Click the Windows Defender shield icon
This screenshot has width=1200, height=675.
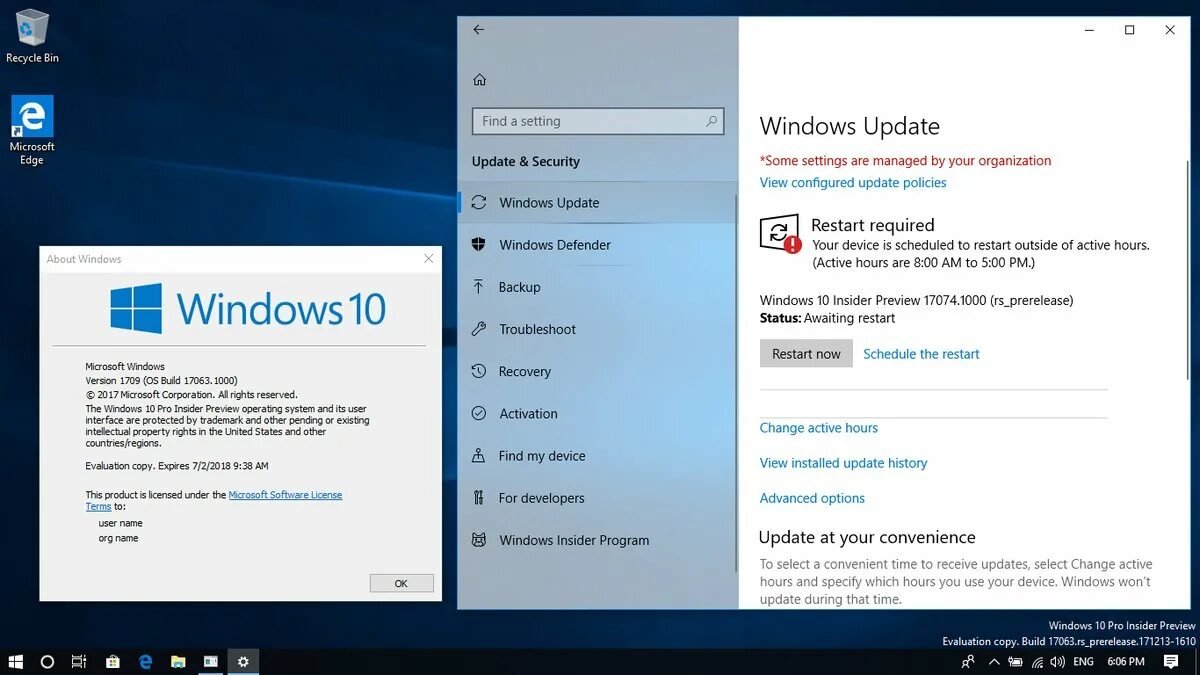[479, 244]
